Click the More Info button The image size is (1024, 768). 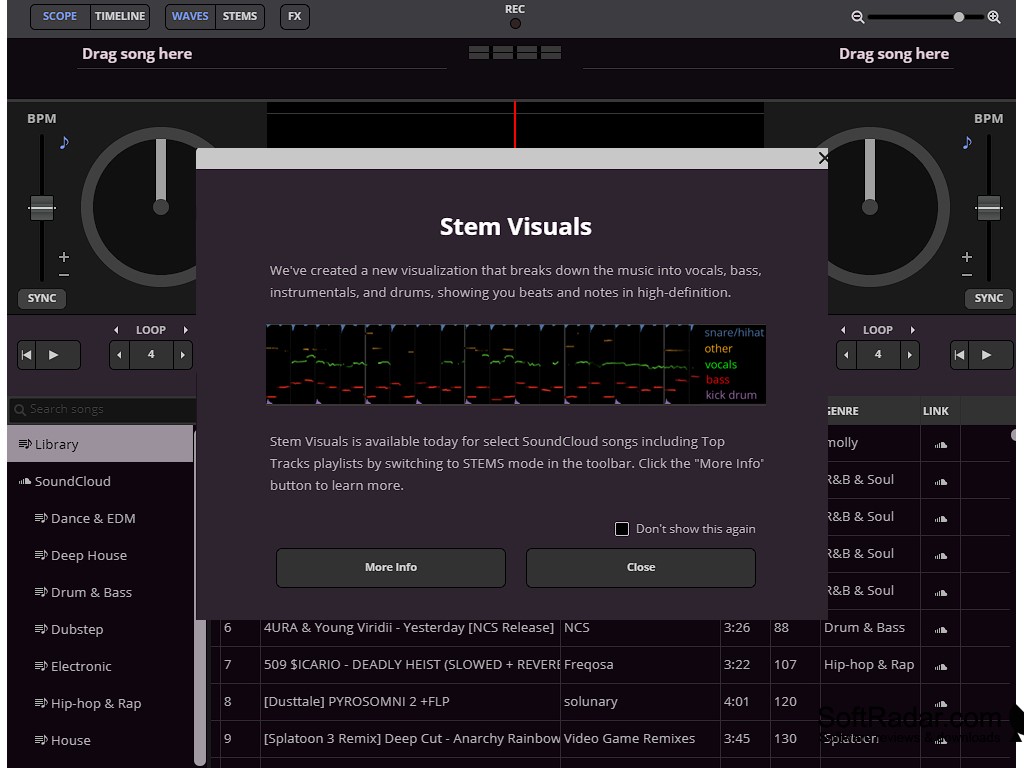pyautogui.click(x=391, y=567)
